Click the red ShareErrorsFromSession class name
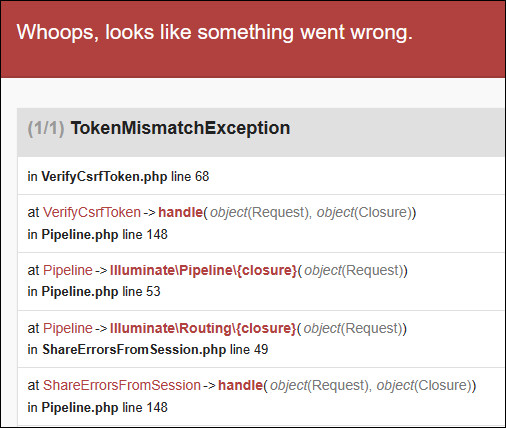This screenshot has width=506, height=428. click(122, 385)
